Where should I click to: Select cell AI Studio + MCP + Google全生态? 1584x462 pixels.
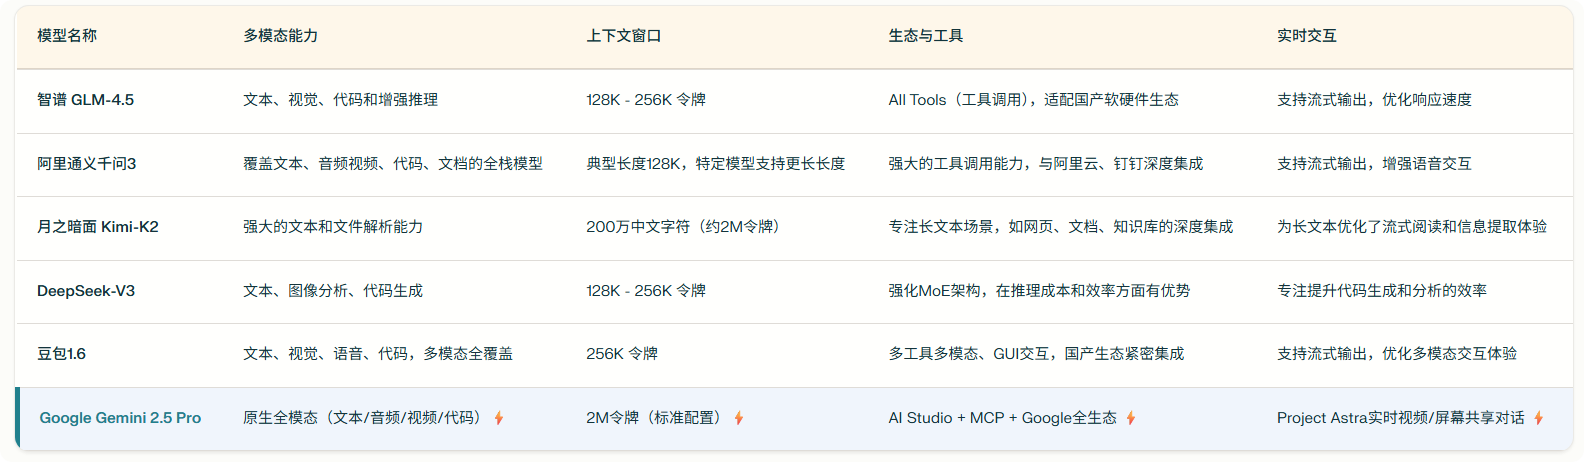tap(1003, 418)
